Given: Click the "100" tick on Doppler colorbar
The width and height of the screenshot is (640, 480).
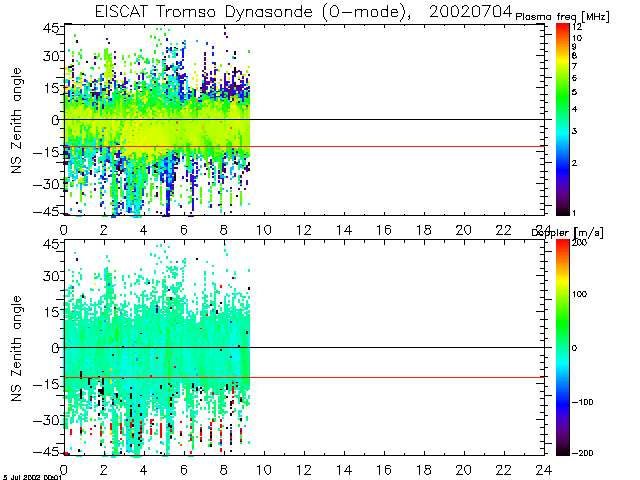Looking at the screenshot, I should pyautogui.click(x=579, y=294).
